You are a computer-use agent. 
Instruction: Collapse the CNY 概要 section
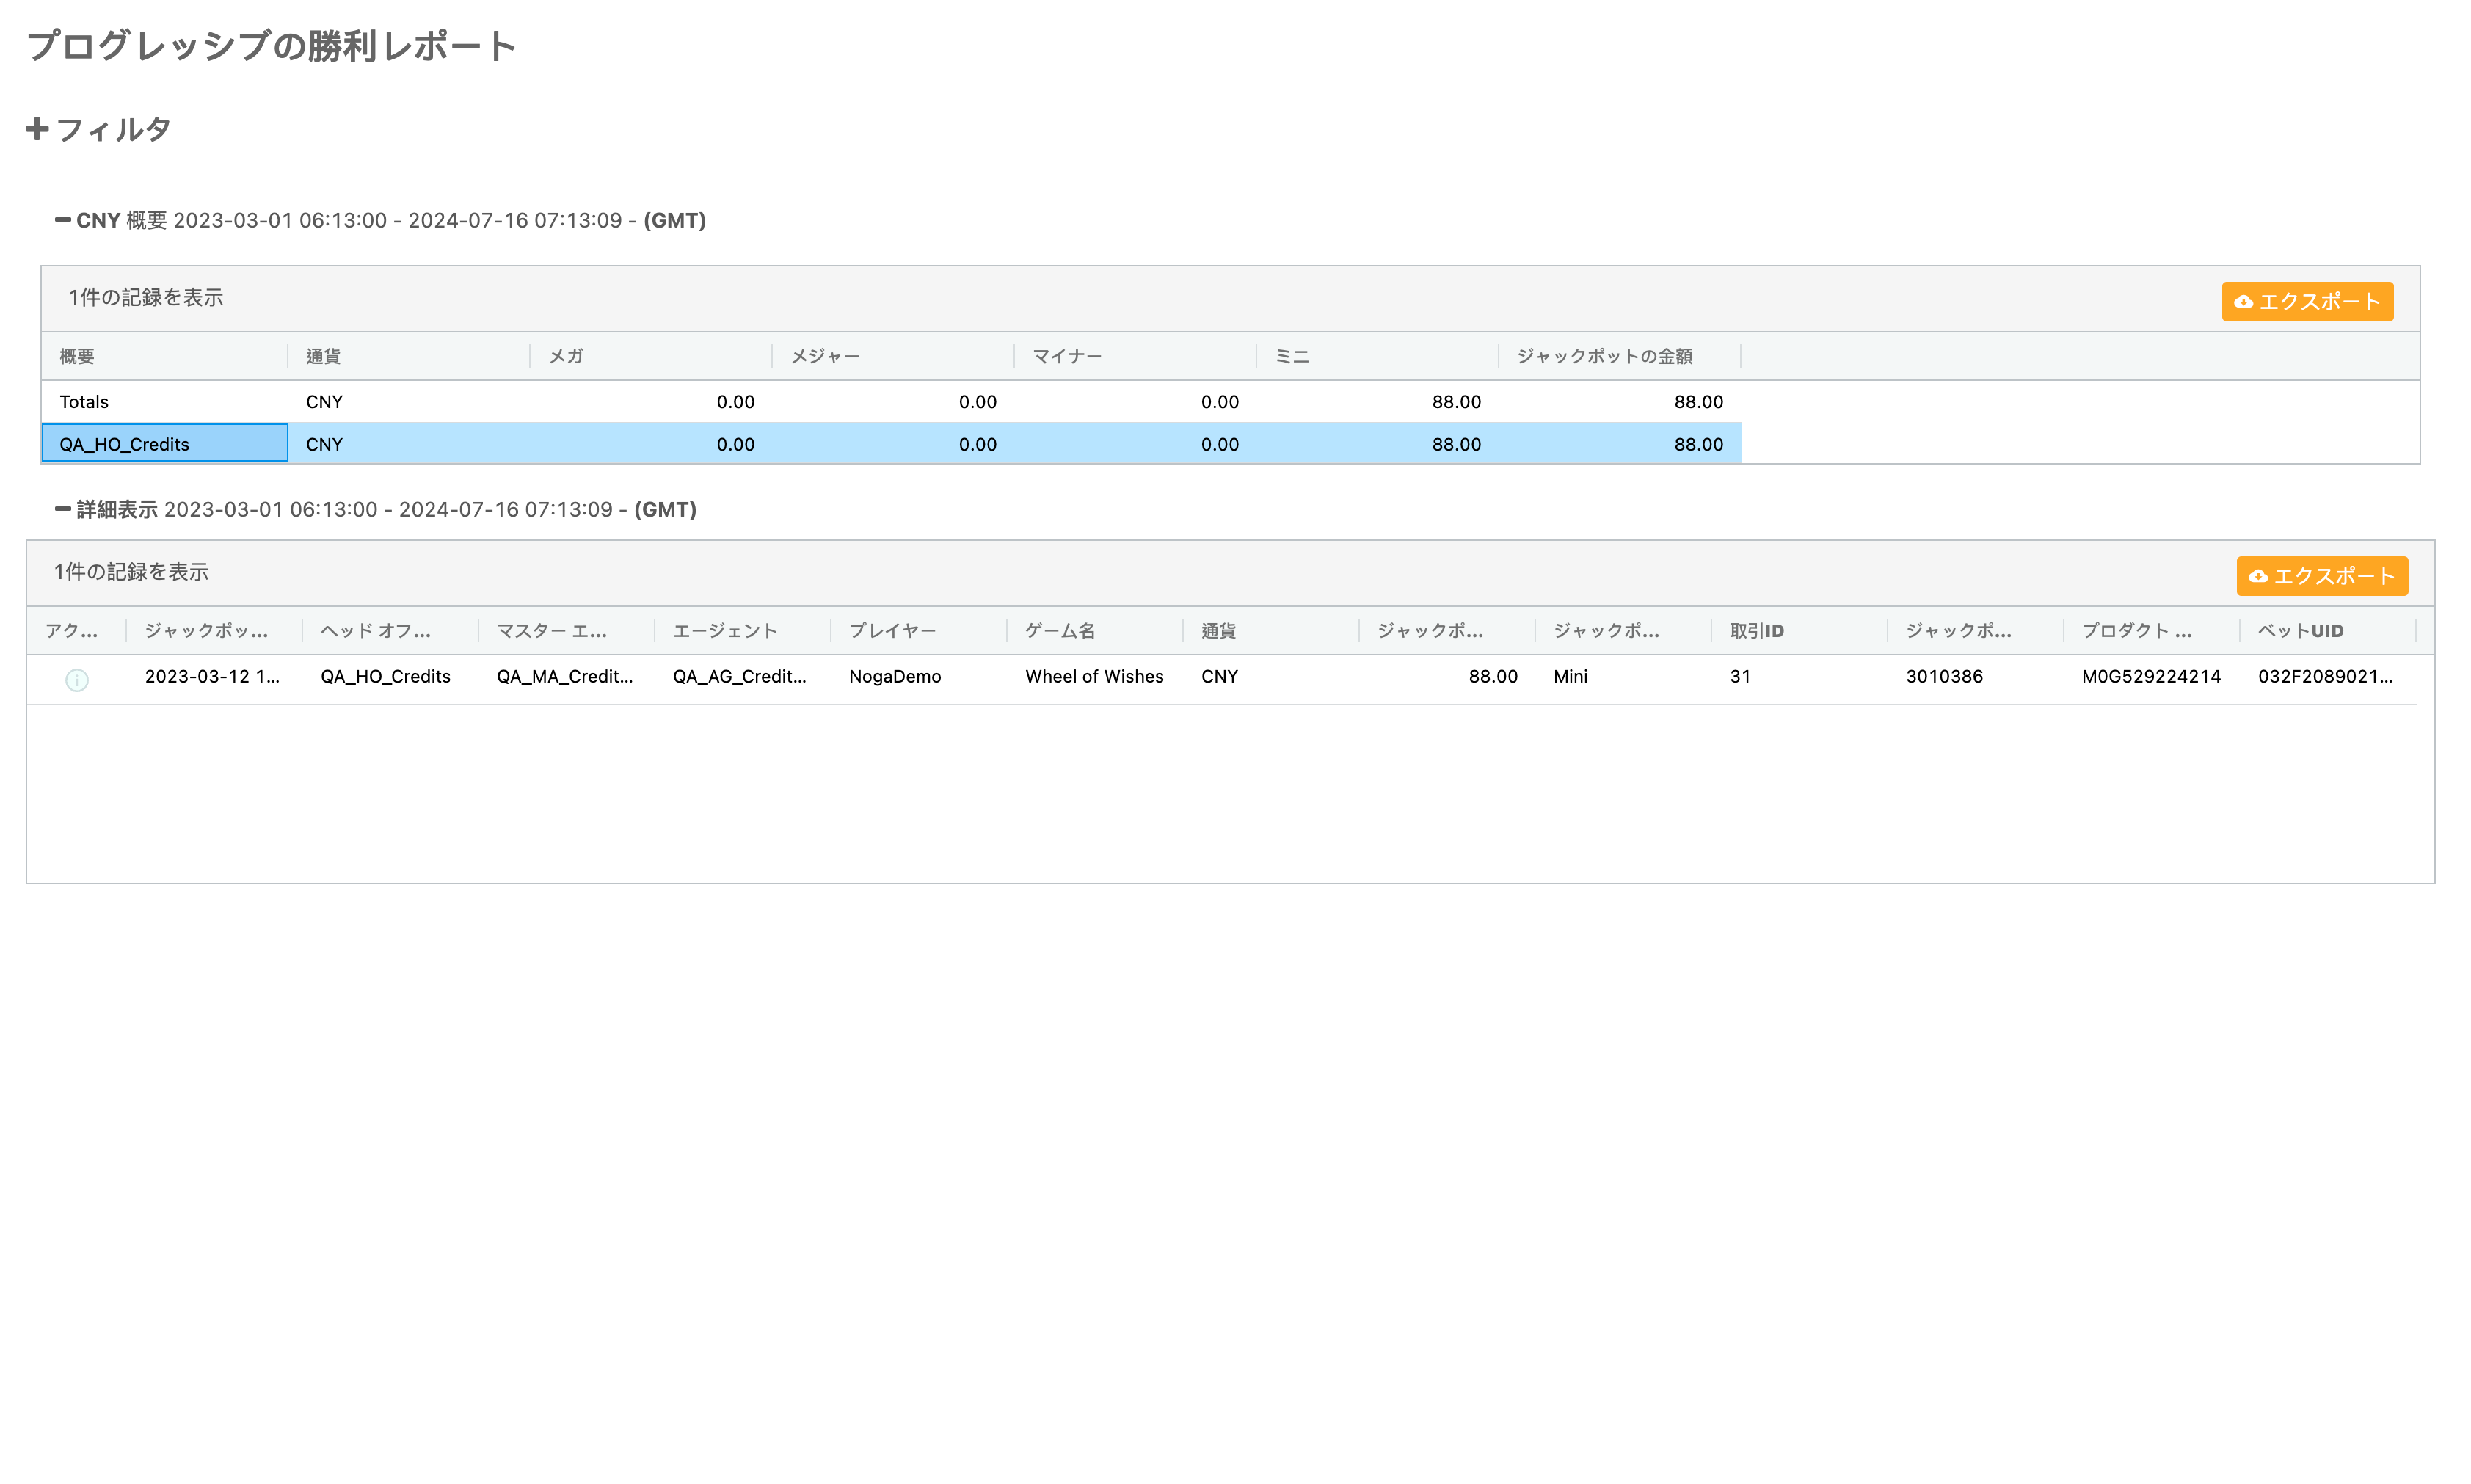63,220
